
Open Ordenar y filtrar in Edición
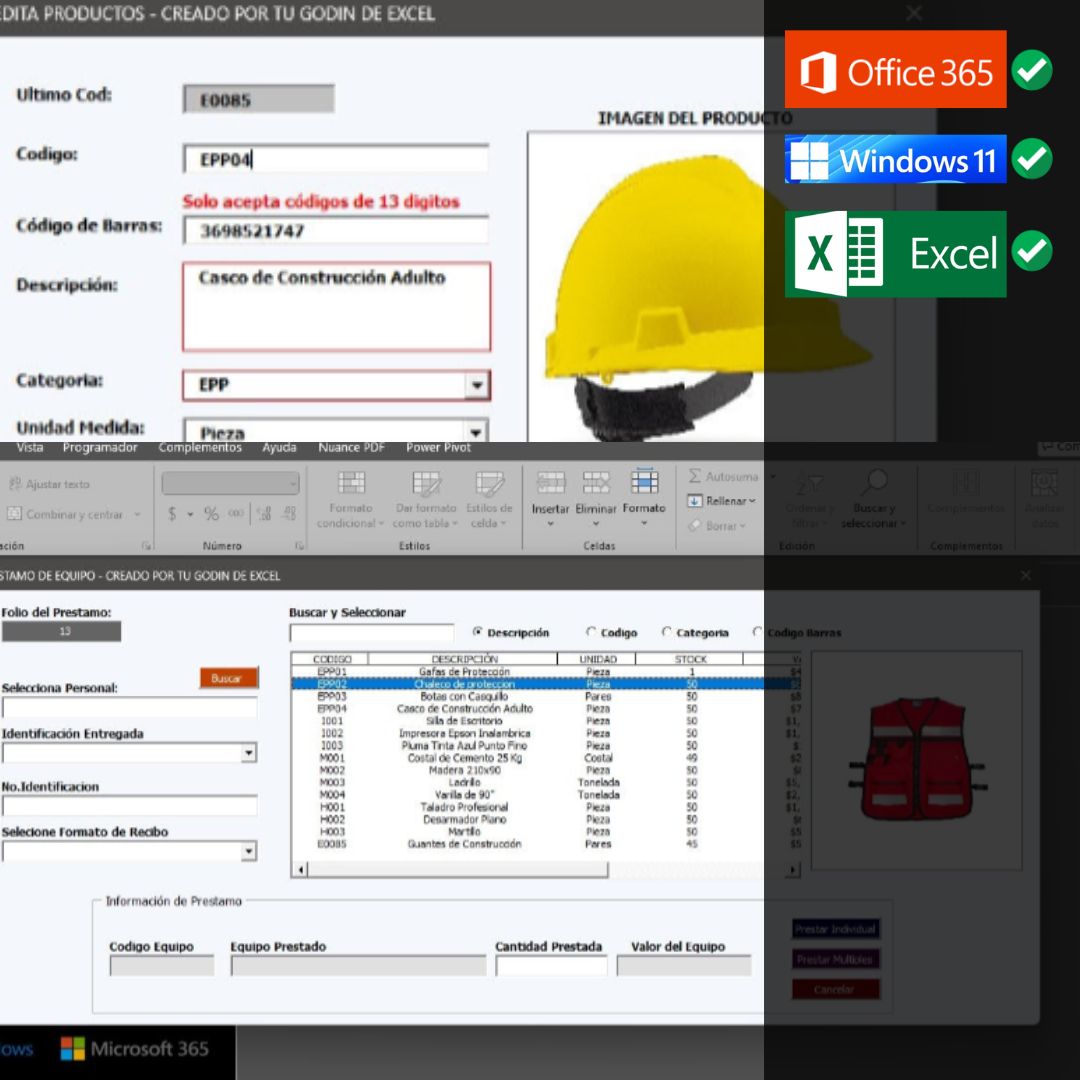click(x=809, y=499)
